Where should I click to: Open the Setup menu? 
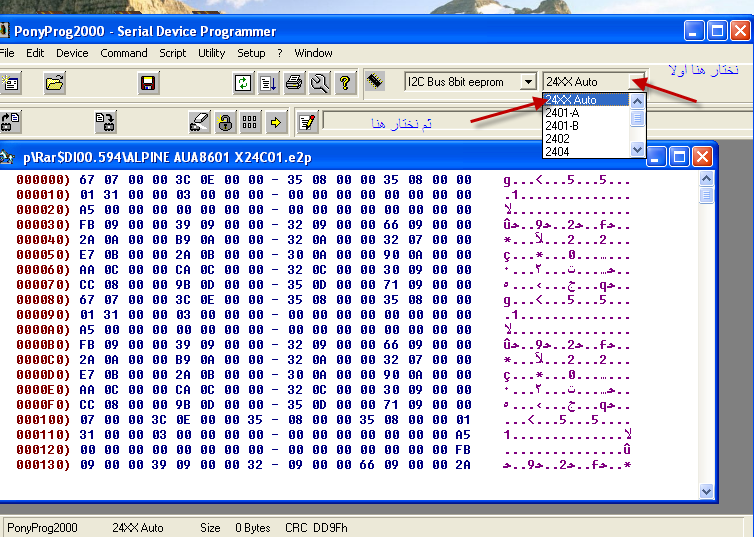[251, 53]
